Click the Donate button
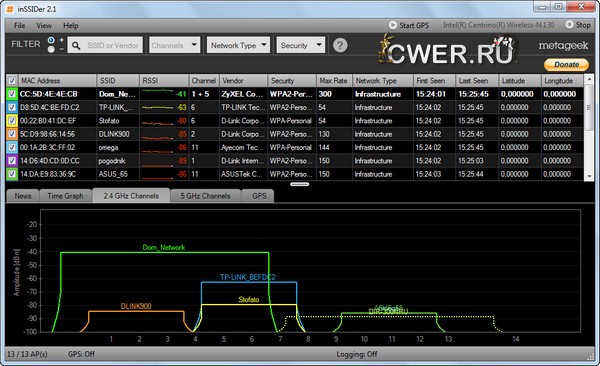 tap(566, 64)
